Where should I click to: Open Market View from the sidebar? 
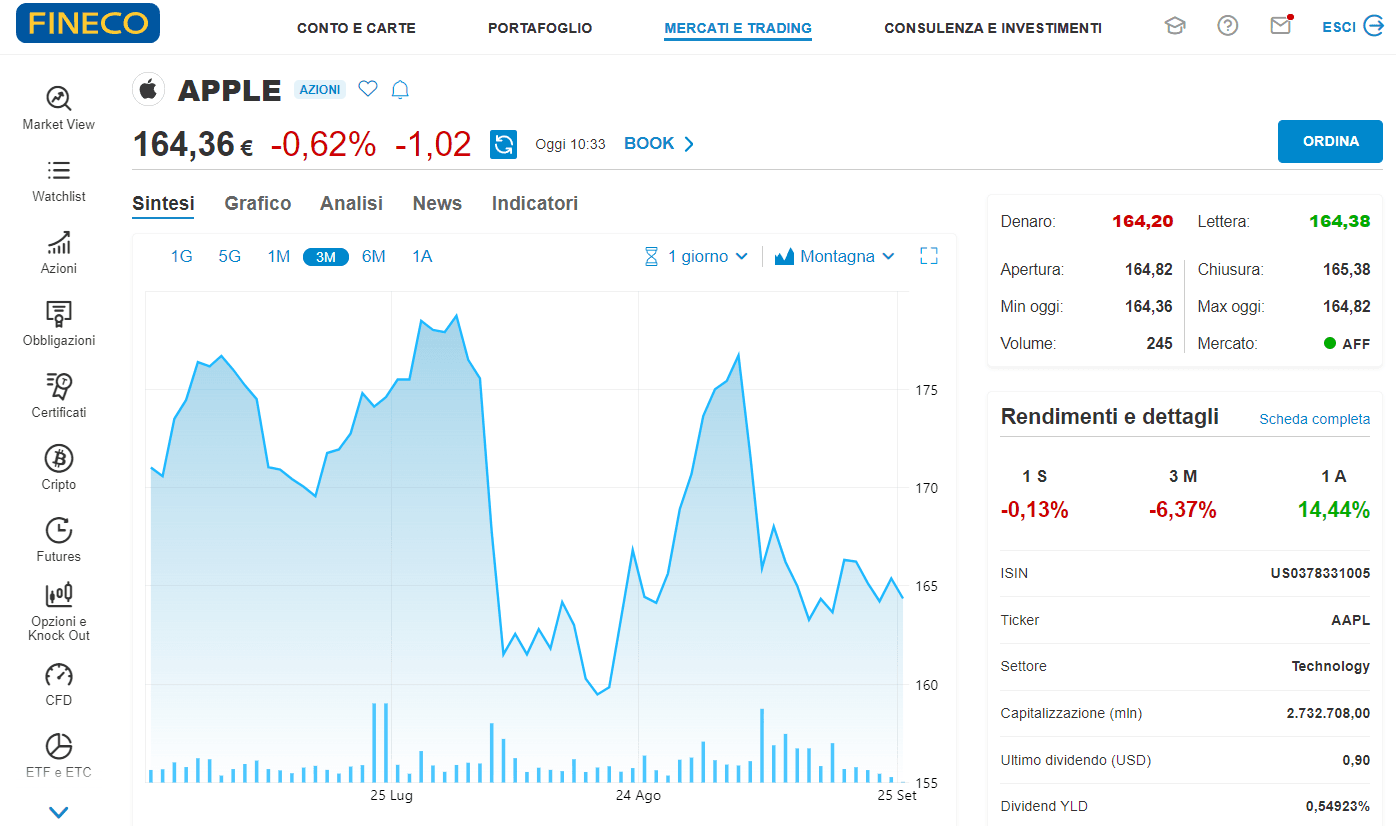(x=58, y=106)
